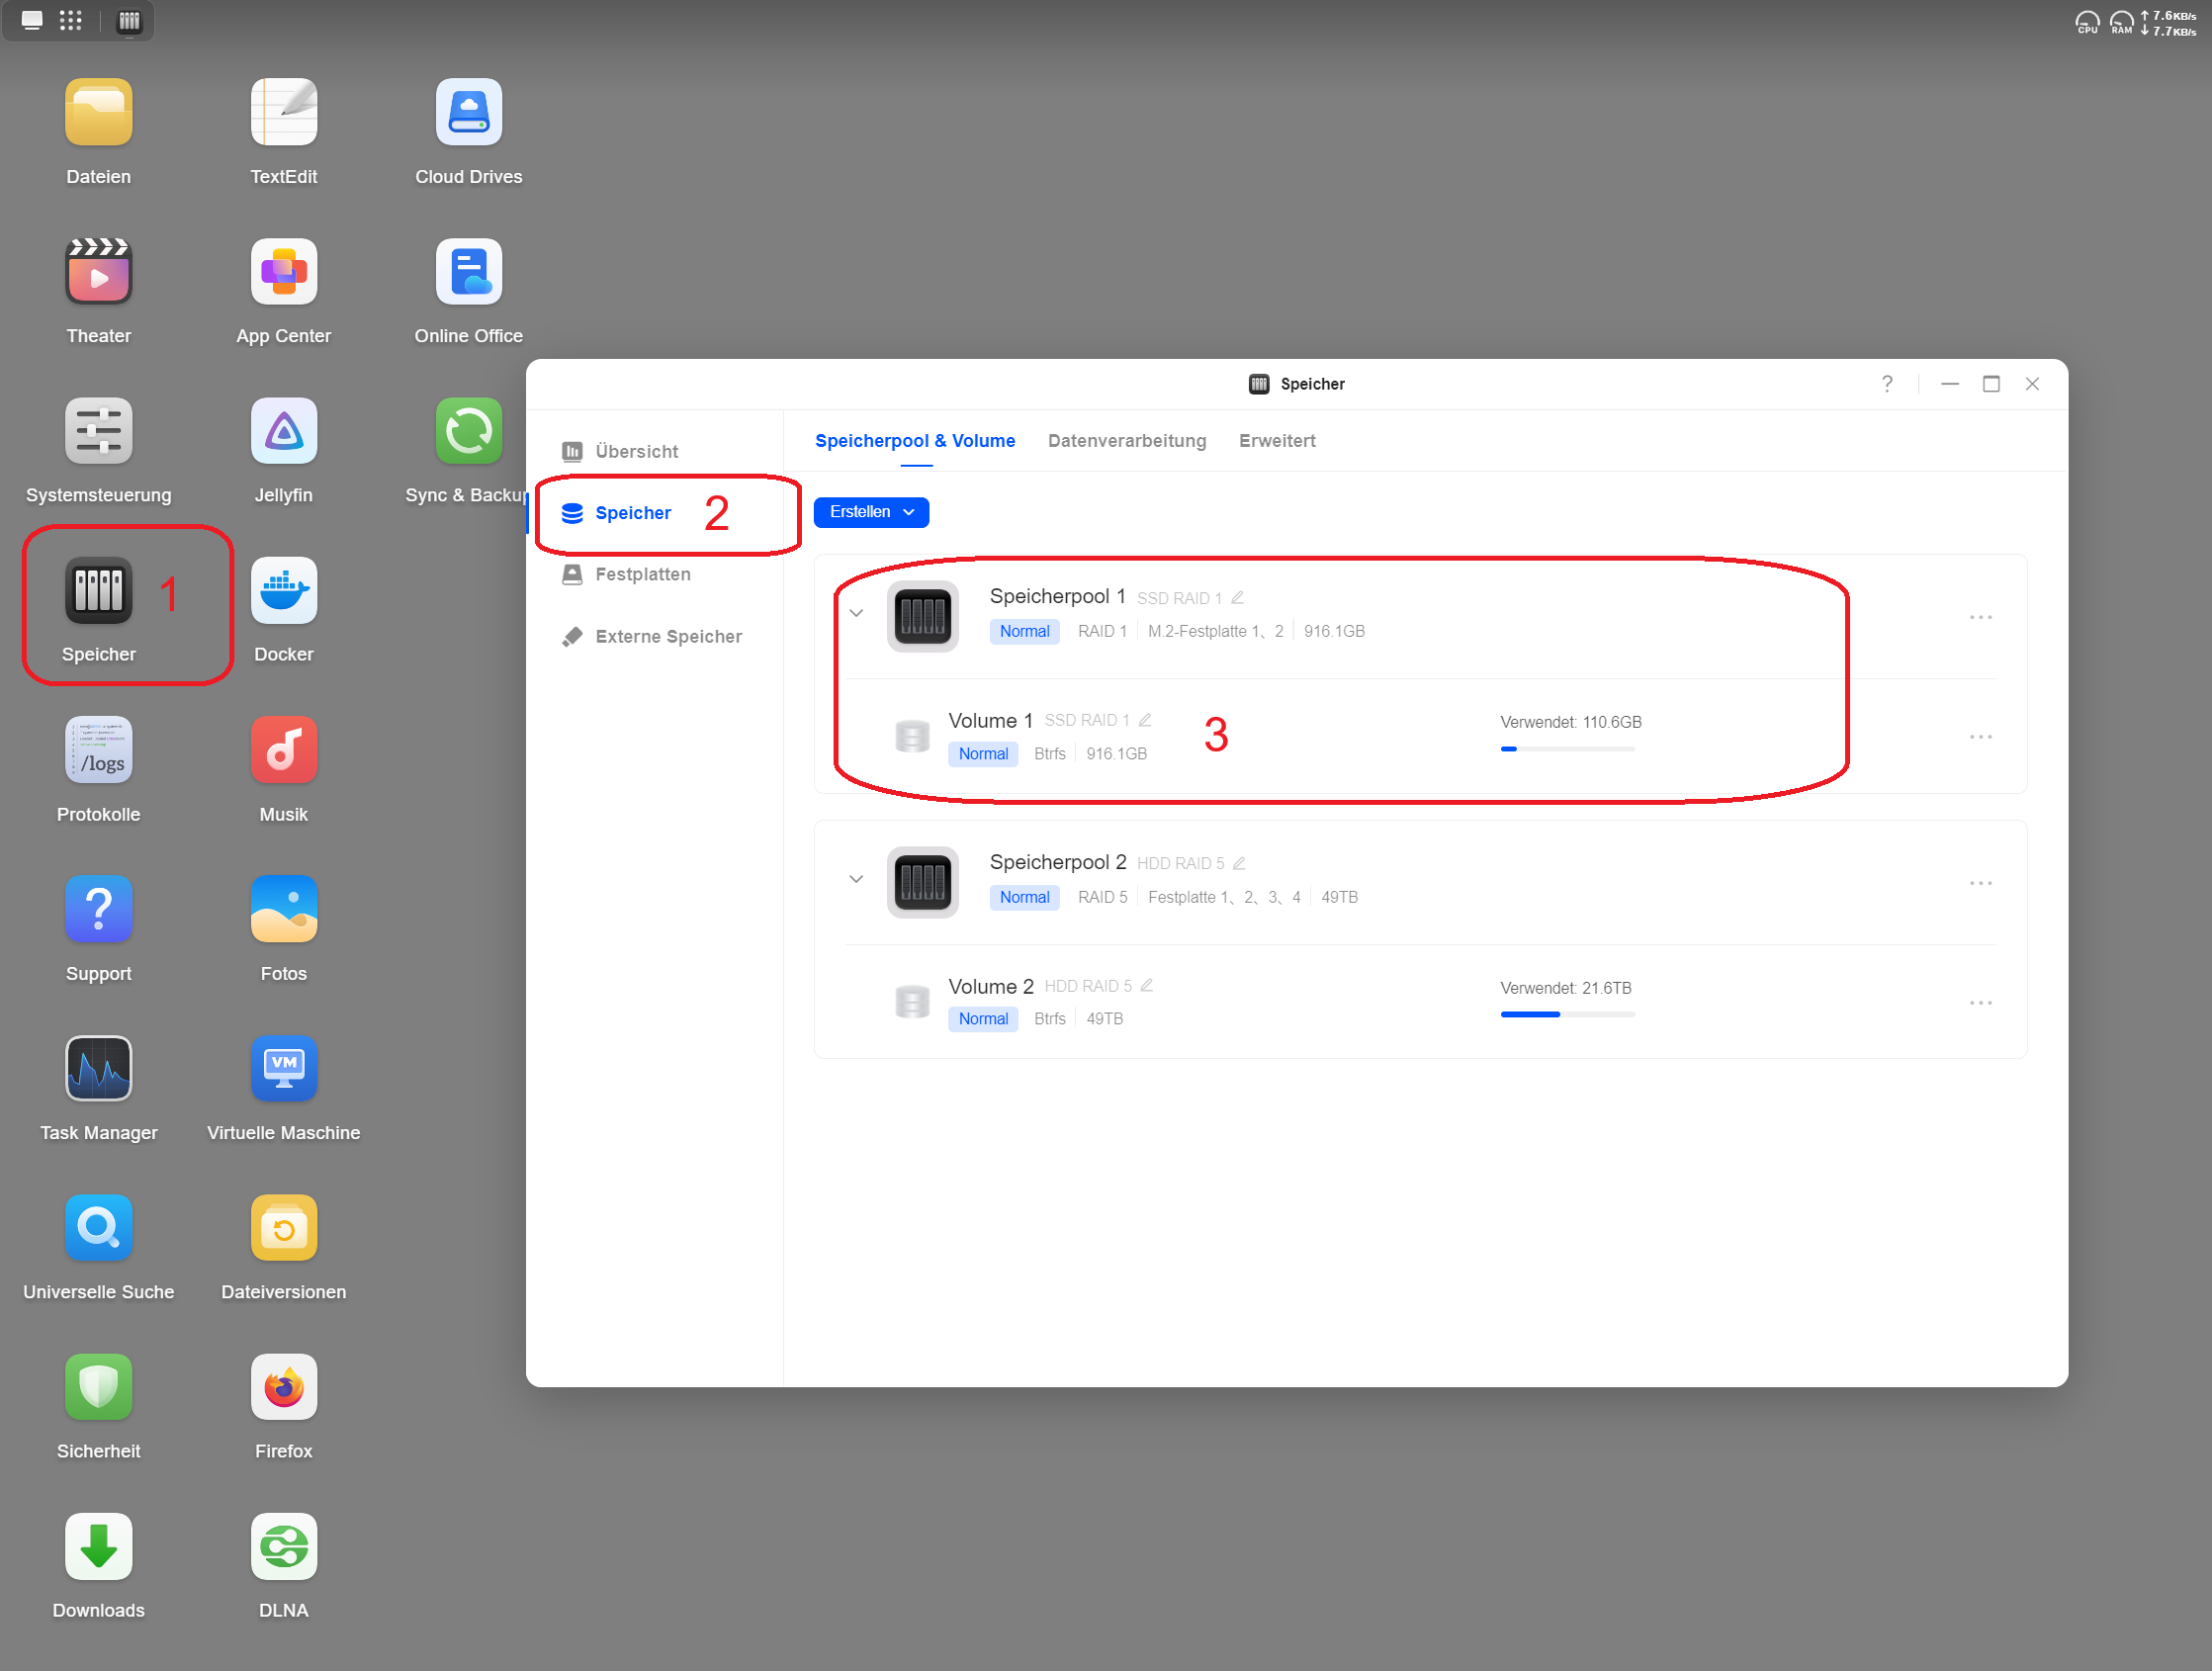2212x1671 pixels.
Task: Open Virtuelle Maschine app
Action: pos(283,1069)
